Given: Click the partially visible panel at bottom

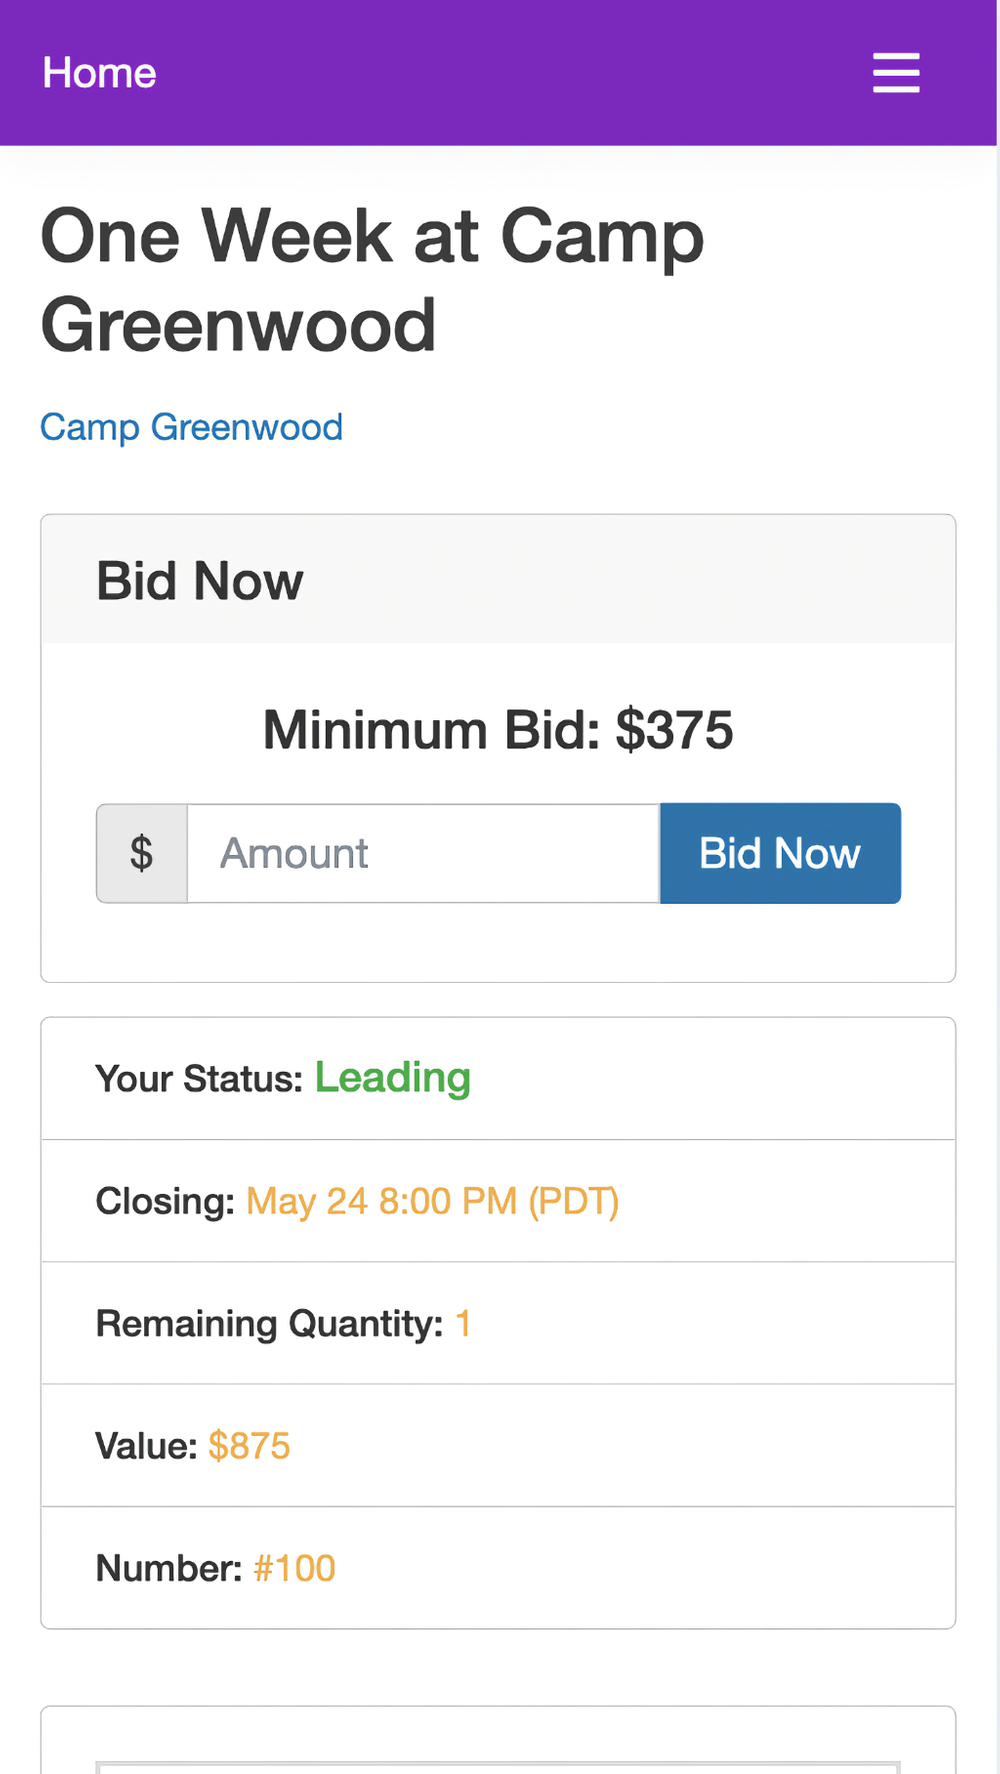Looking at the screenshot, I should pyautogui.click(x=498, y=1743).
